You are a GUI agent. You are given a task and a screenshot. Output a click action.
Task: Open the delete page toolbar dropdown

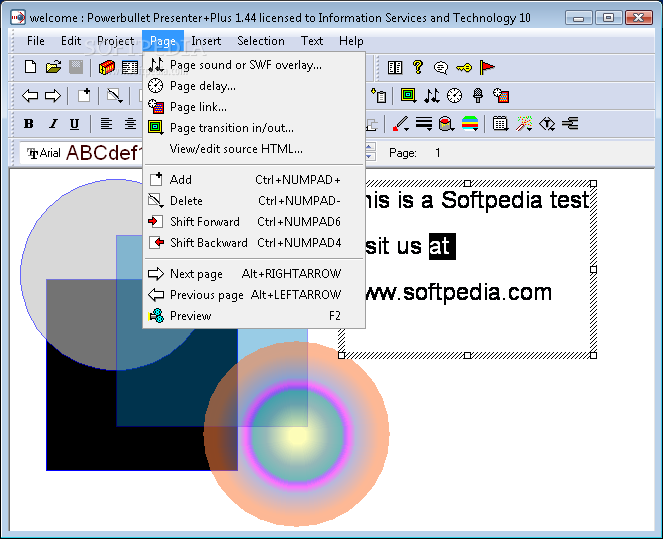pos(115,96)
